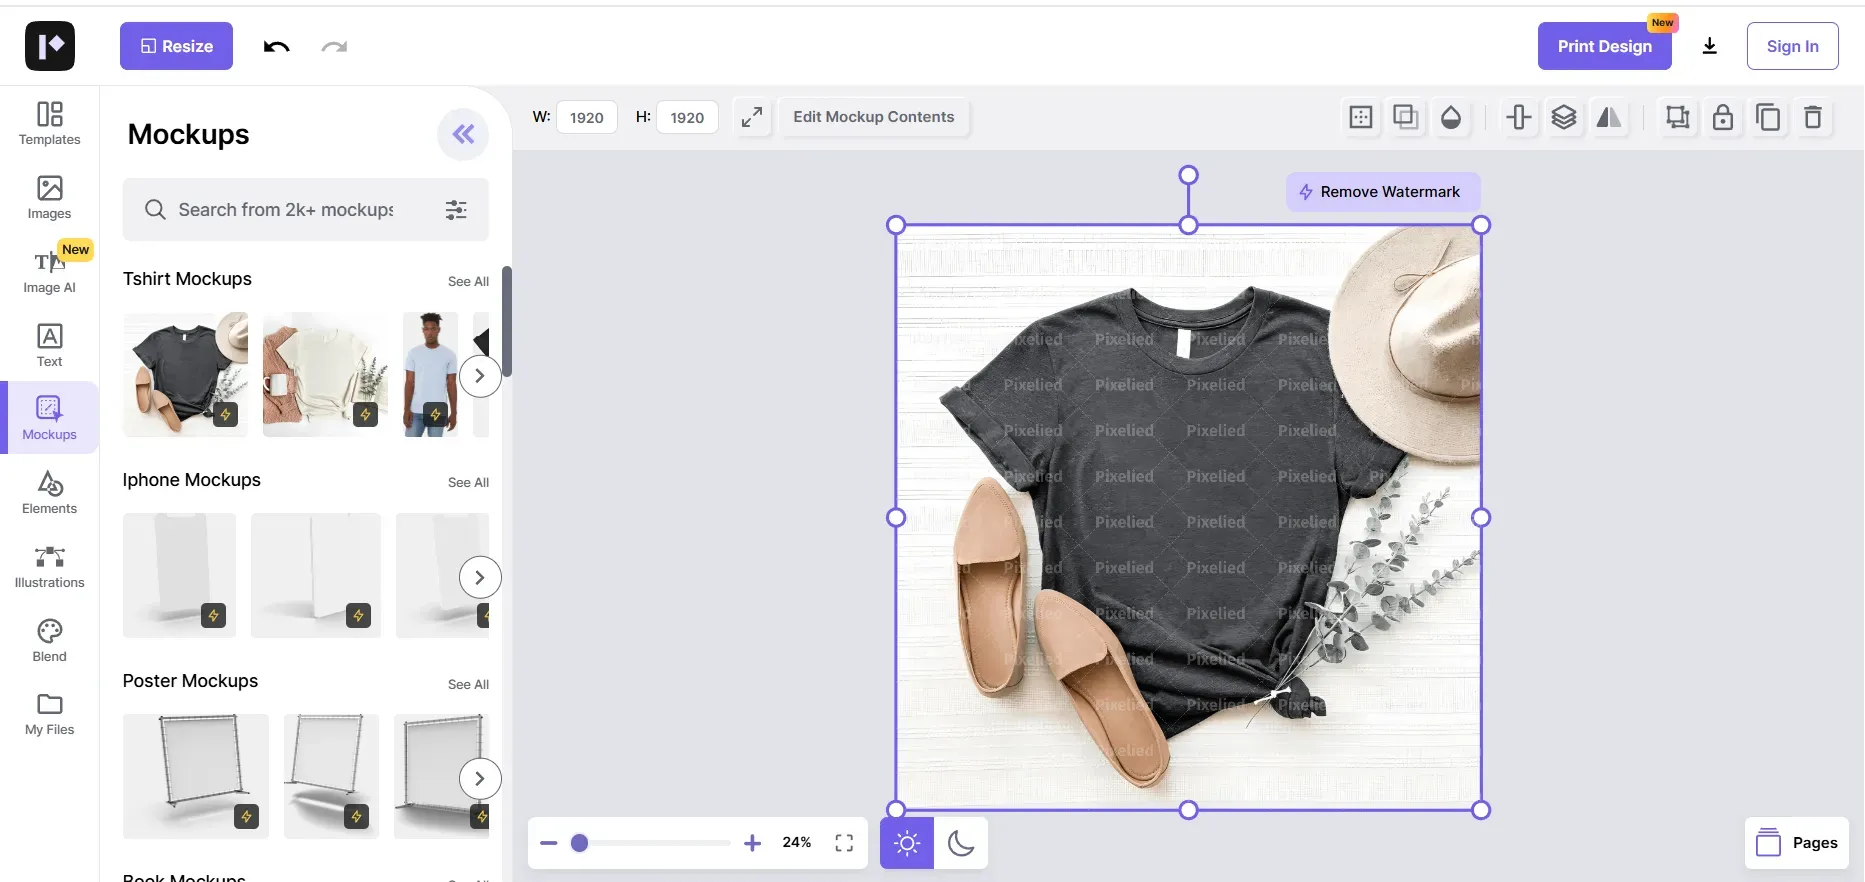Switch to dark mode moon toggle
The image size is (1865, 882).
961,843
